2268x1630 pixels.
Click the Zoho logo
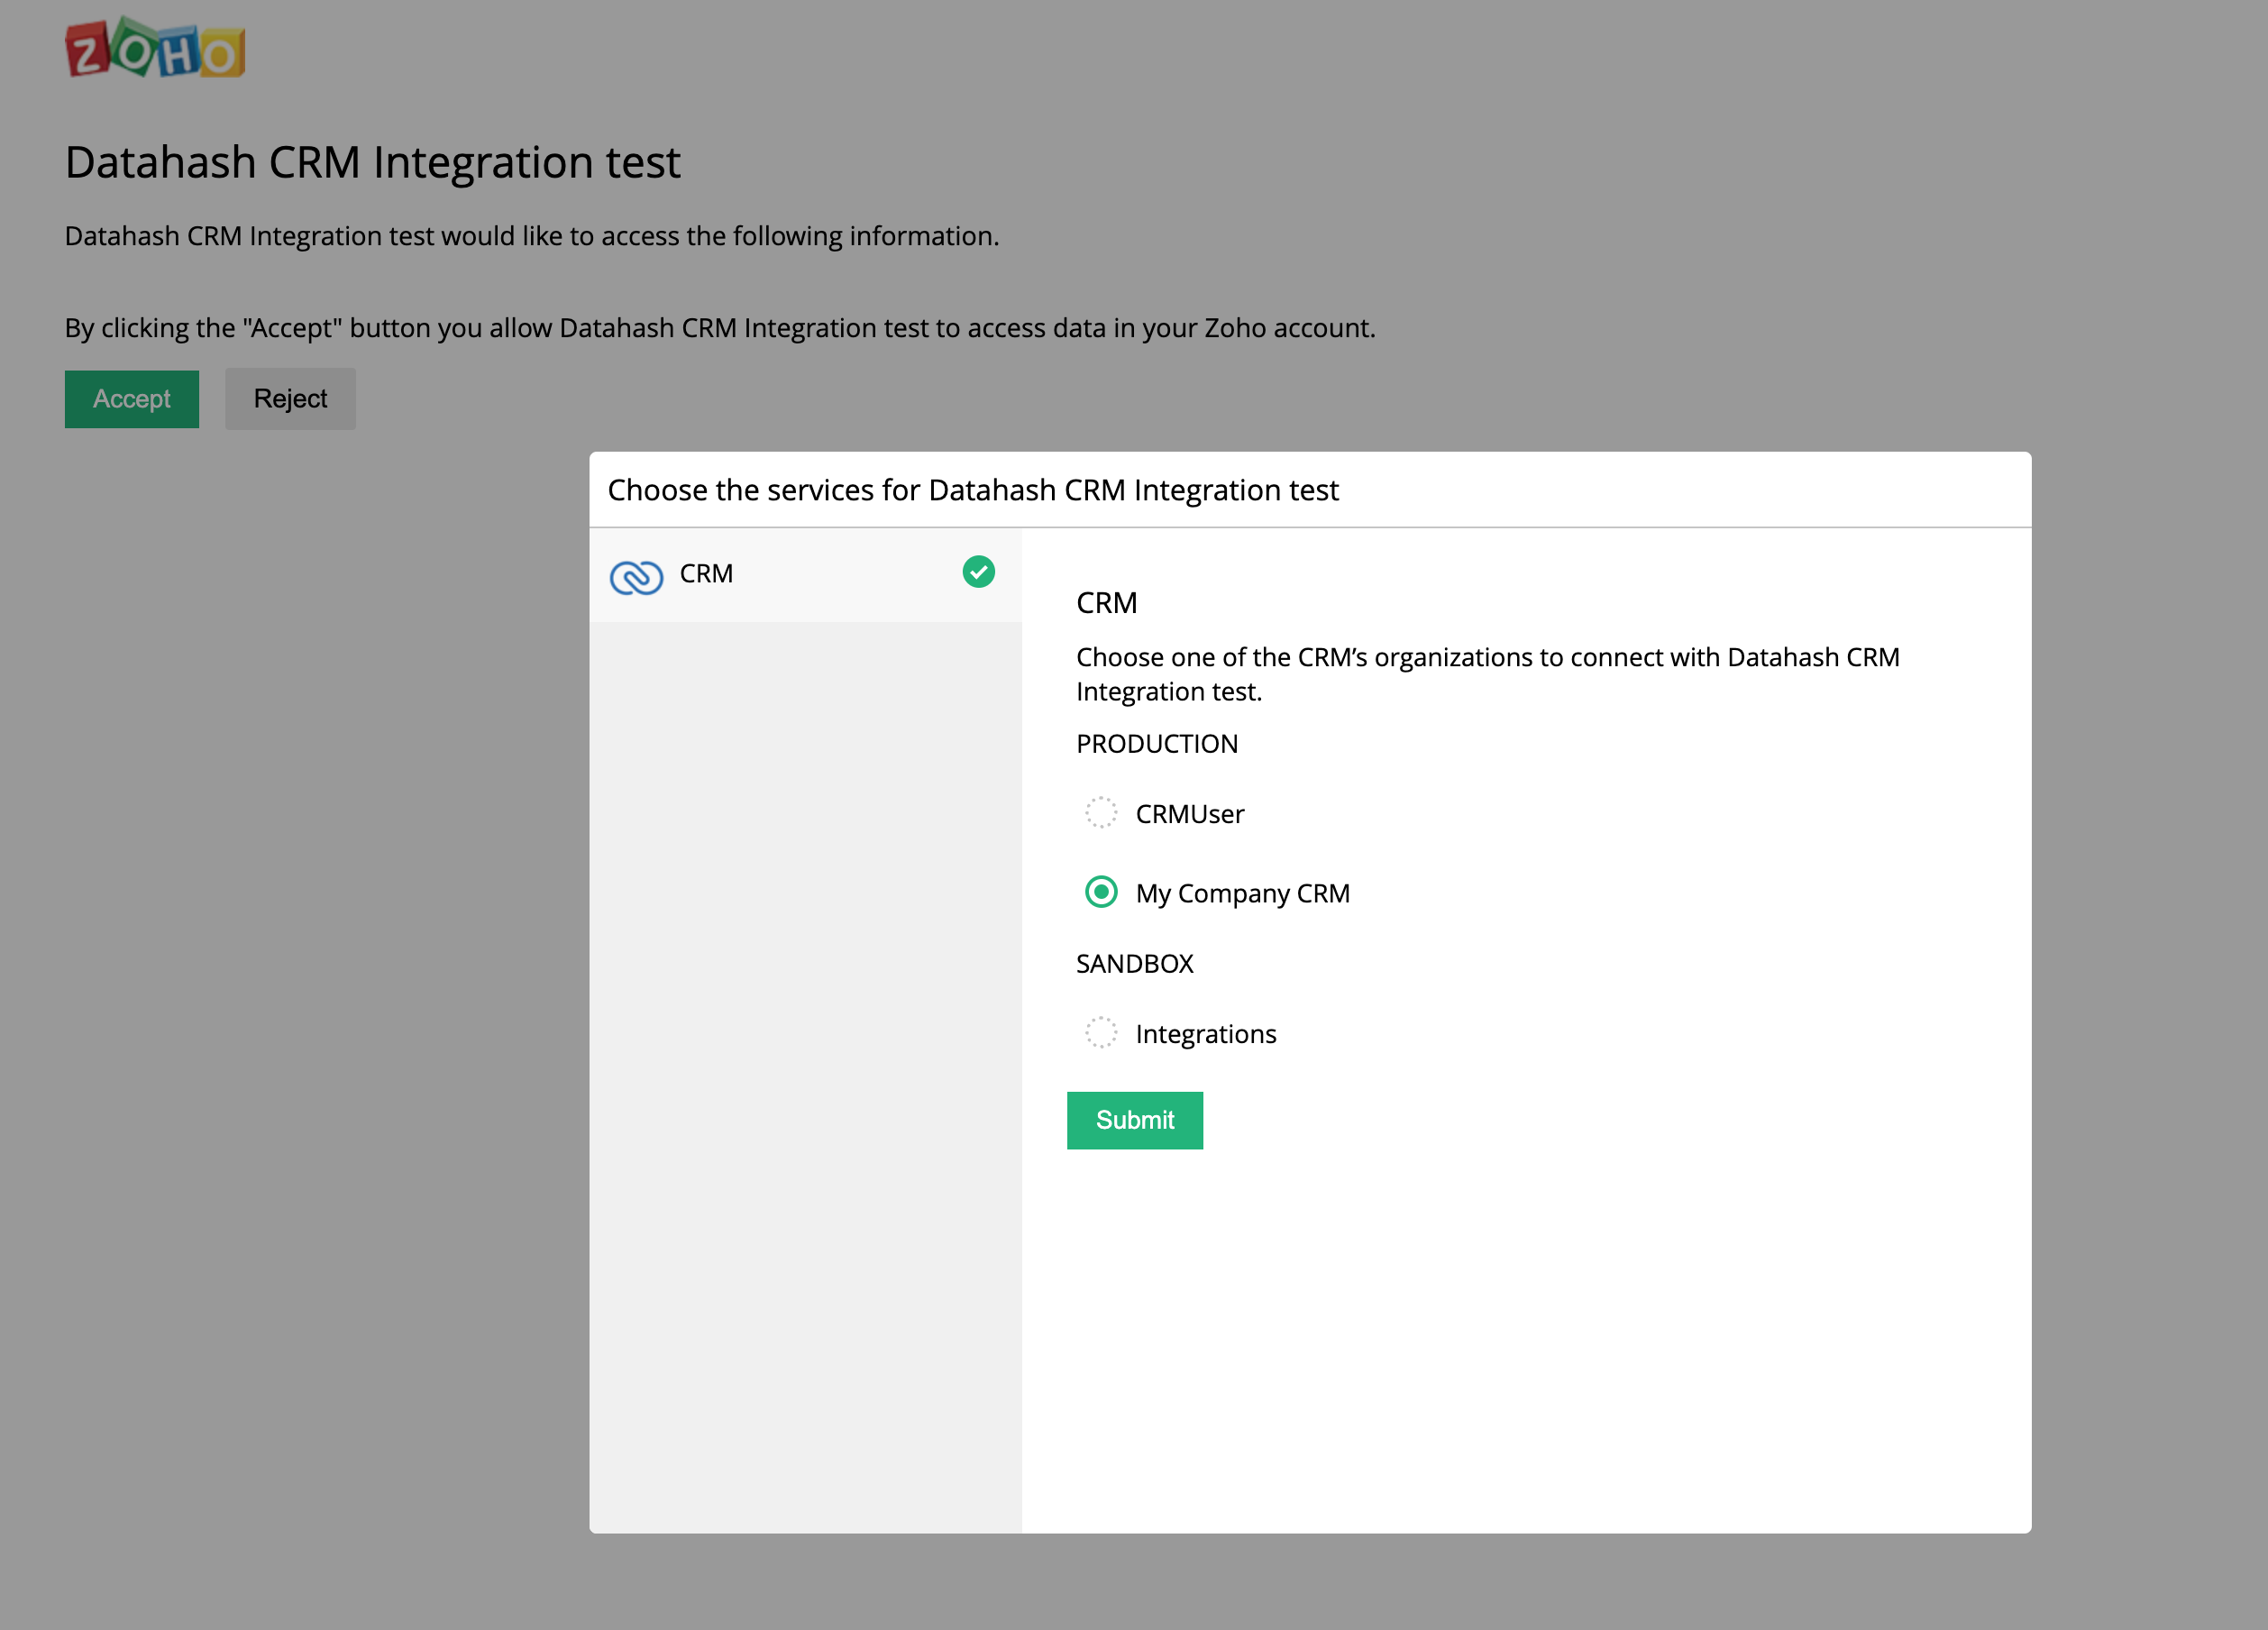[x=155, y=47]
